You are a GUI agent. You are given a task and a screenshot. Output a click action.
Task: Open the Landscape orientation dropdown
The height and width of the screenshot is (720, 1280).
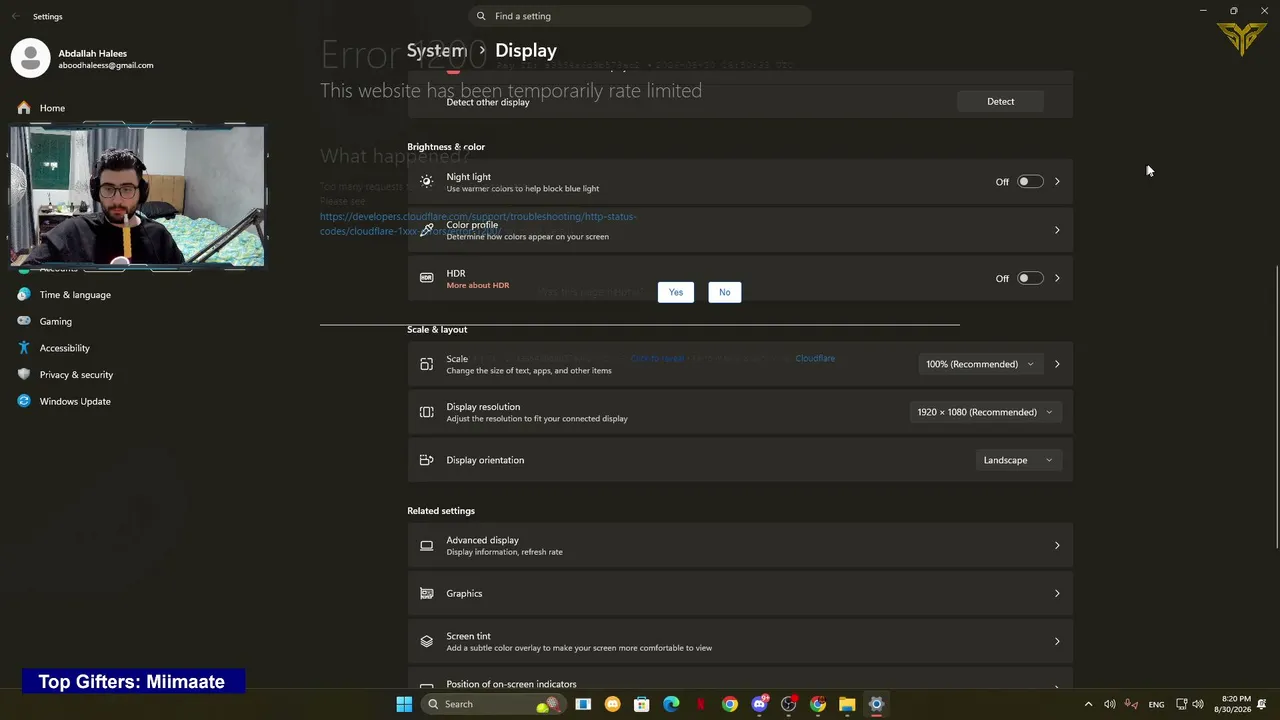[1018, 460]
